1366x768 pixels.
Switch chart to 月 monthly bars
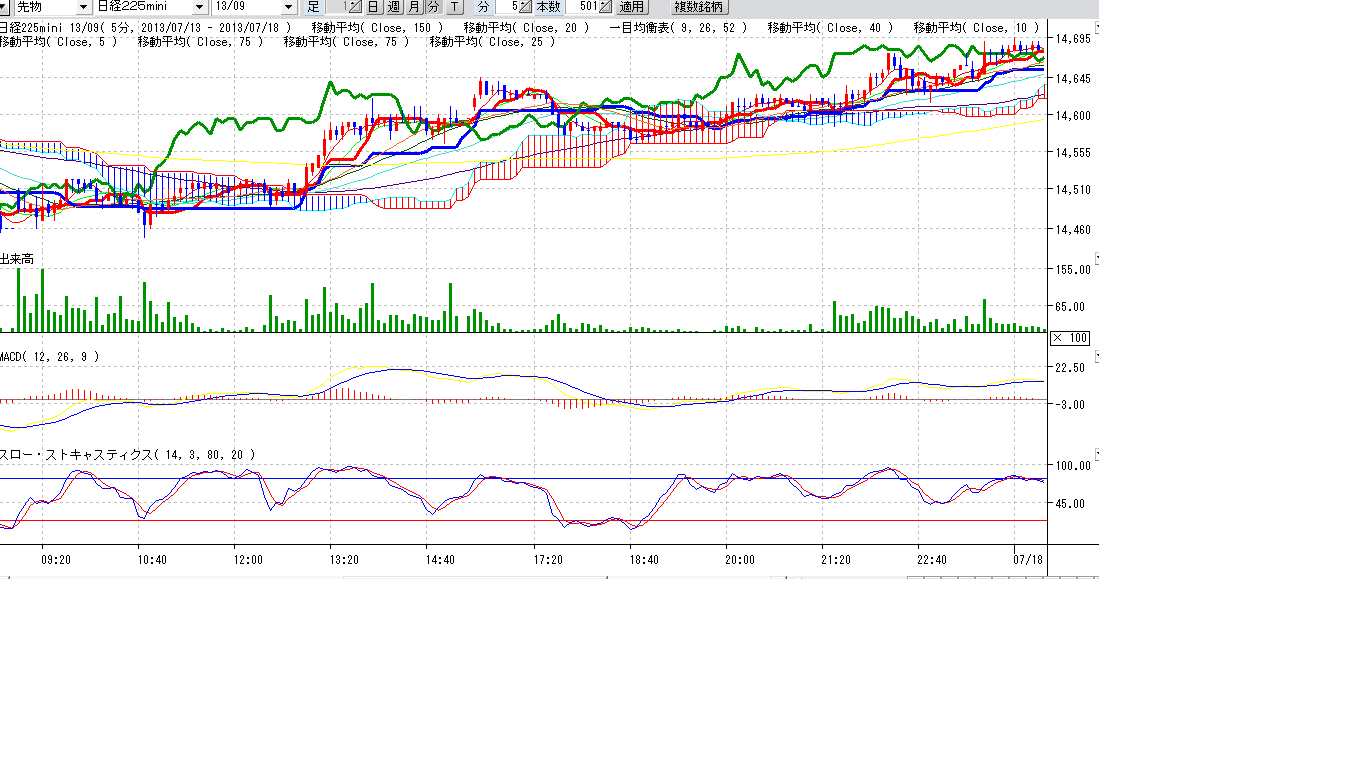click(414, 7)
